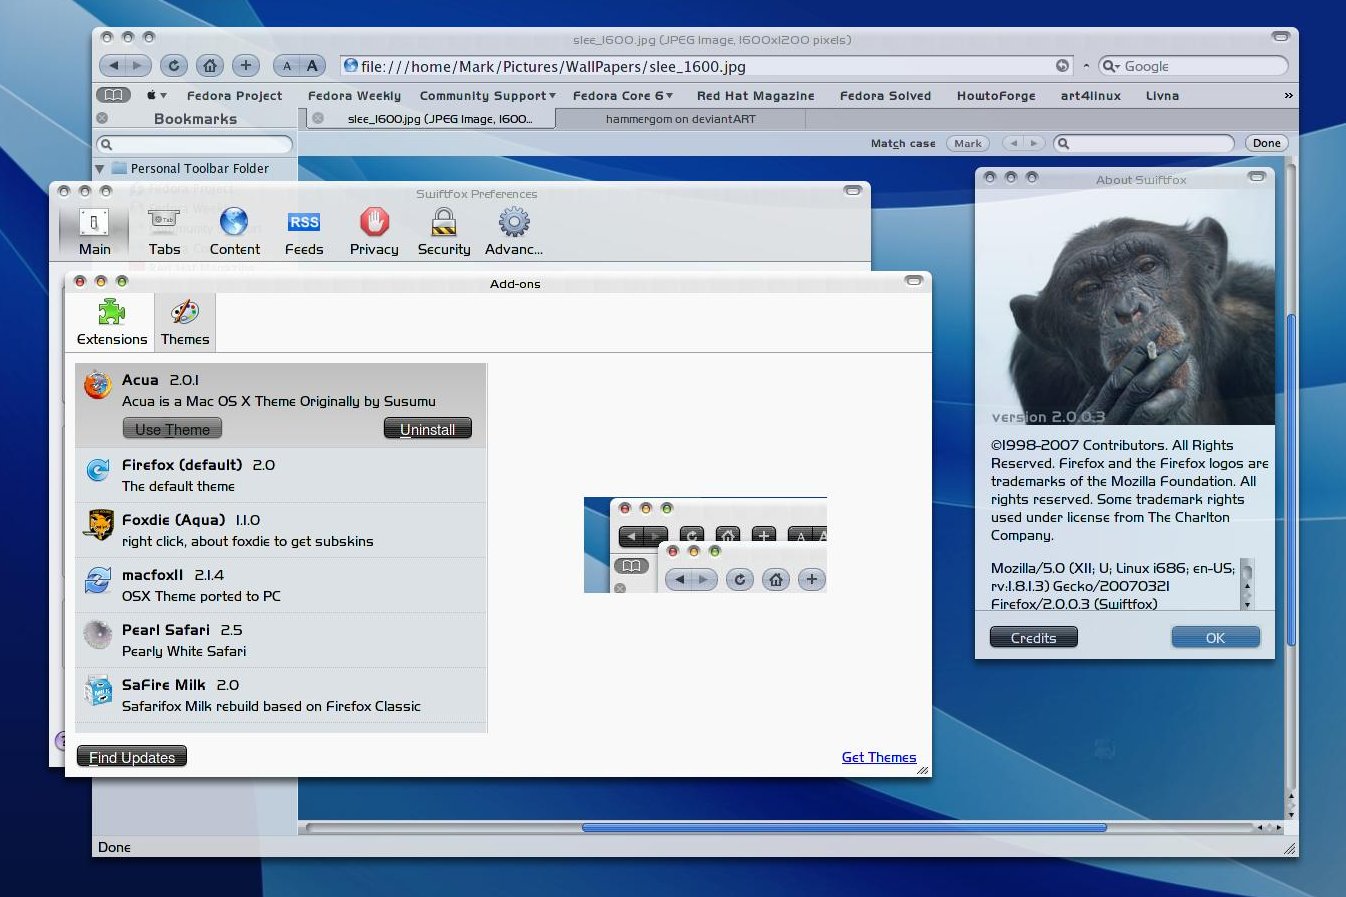This screenshot has width=1346, height=897.
Task: Reload the page with the refresh icon
Action: pos(174,66)
